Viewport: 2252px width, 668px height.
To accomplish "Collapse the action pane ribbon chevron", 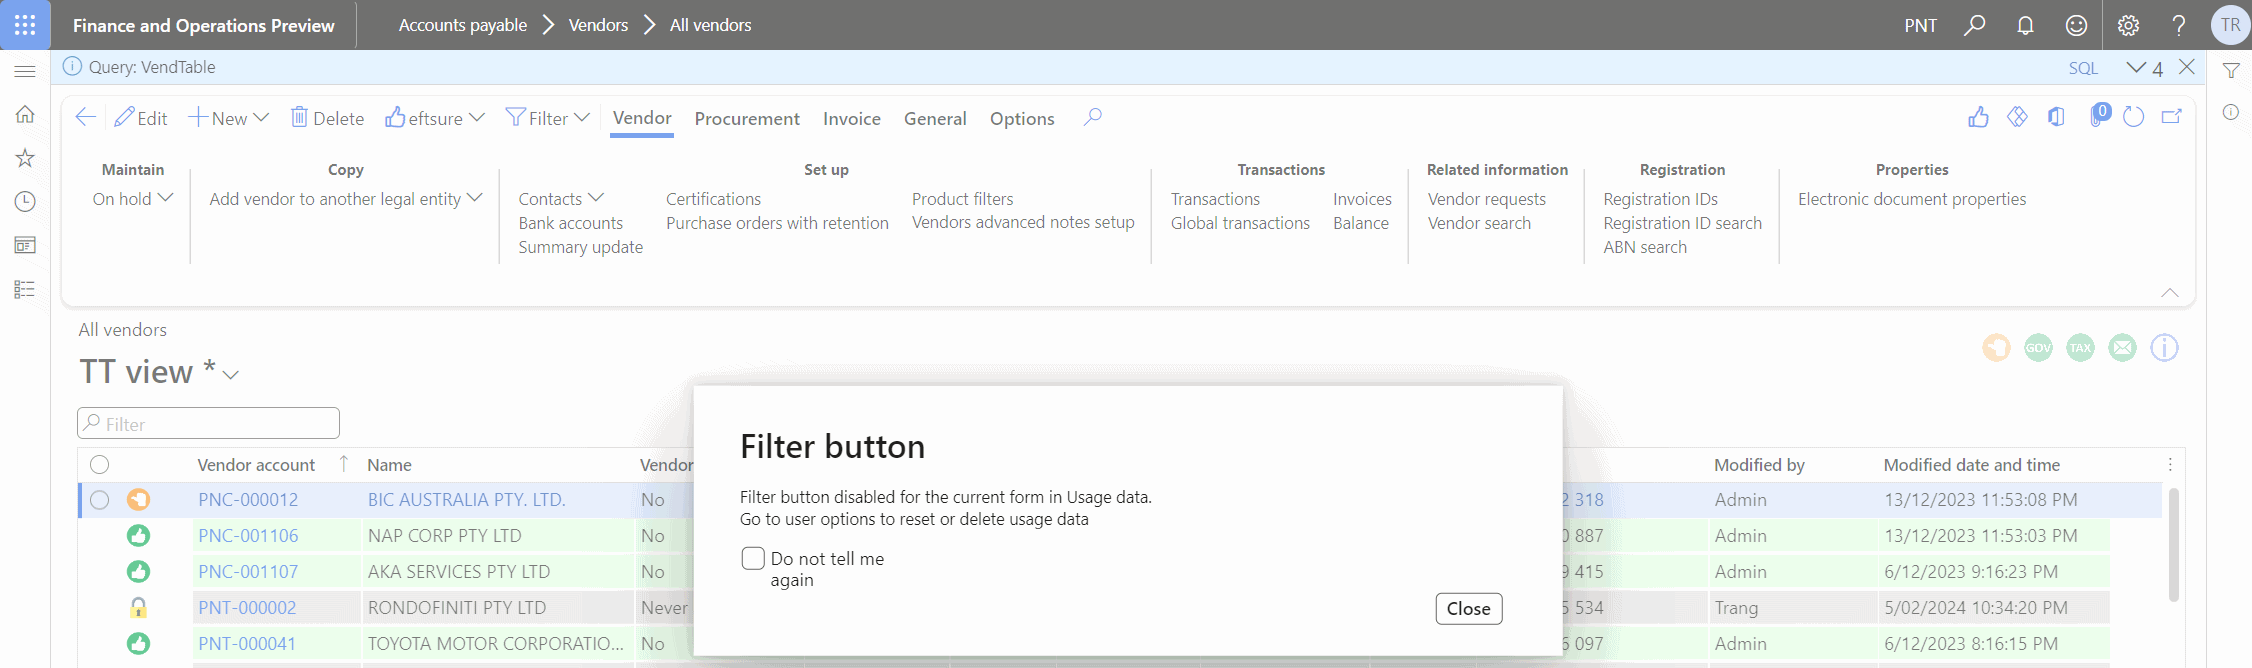I will tap(2169, 293).
